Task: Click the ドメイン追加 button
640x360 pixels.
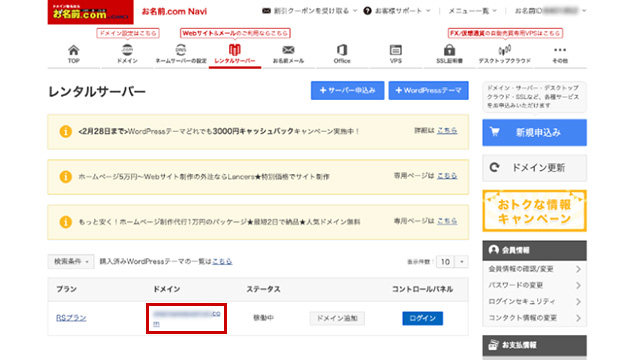Action: [x=337, y=318]
